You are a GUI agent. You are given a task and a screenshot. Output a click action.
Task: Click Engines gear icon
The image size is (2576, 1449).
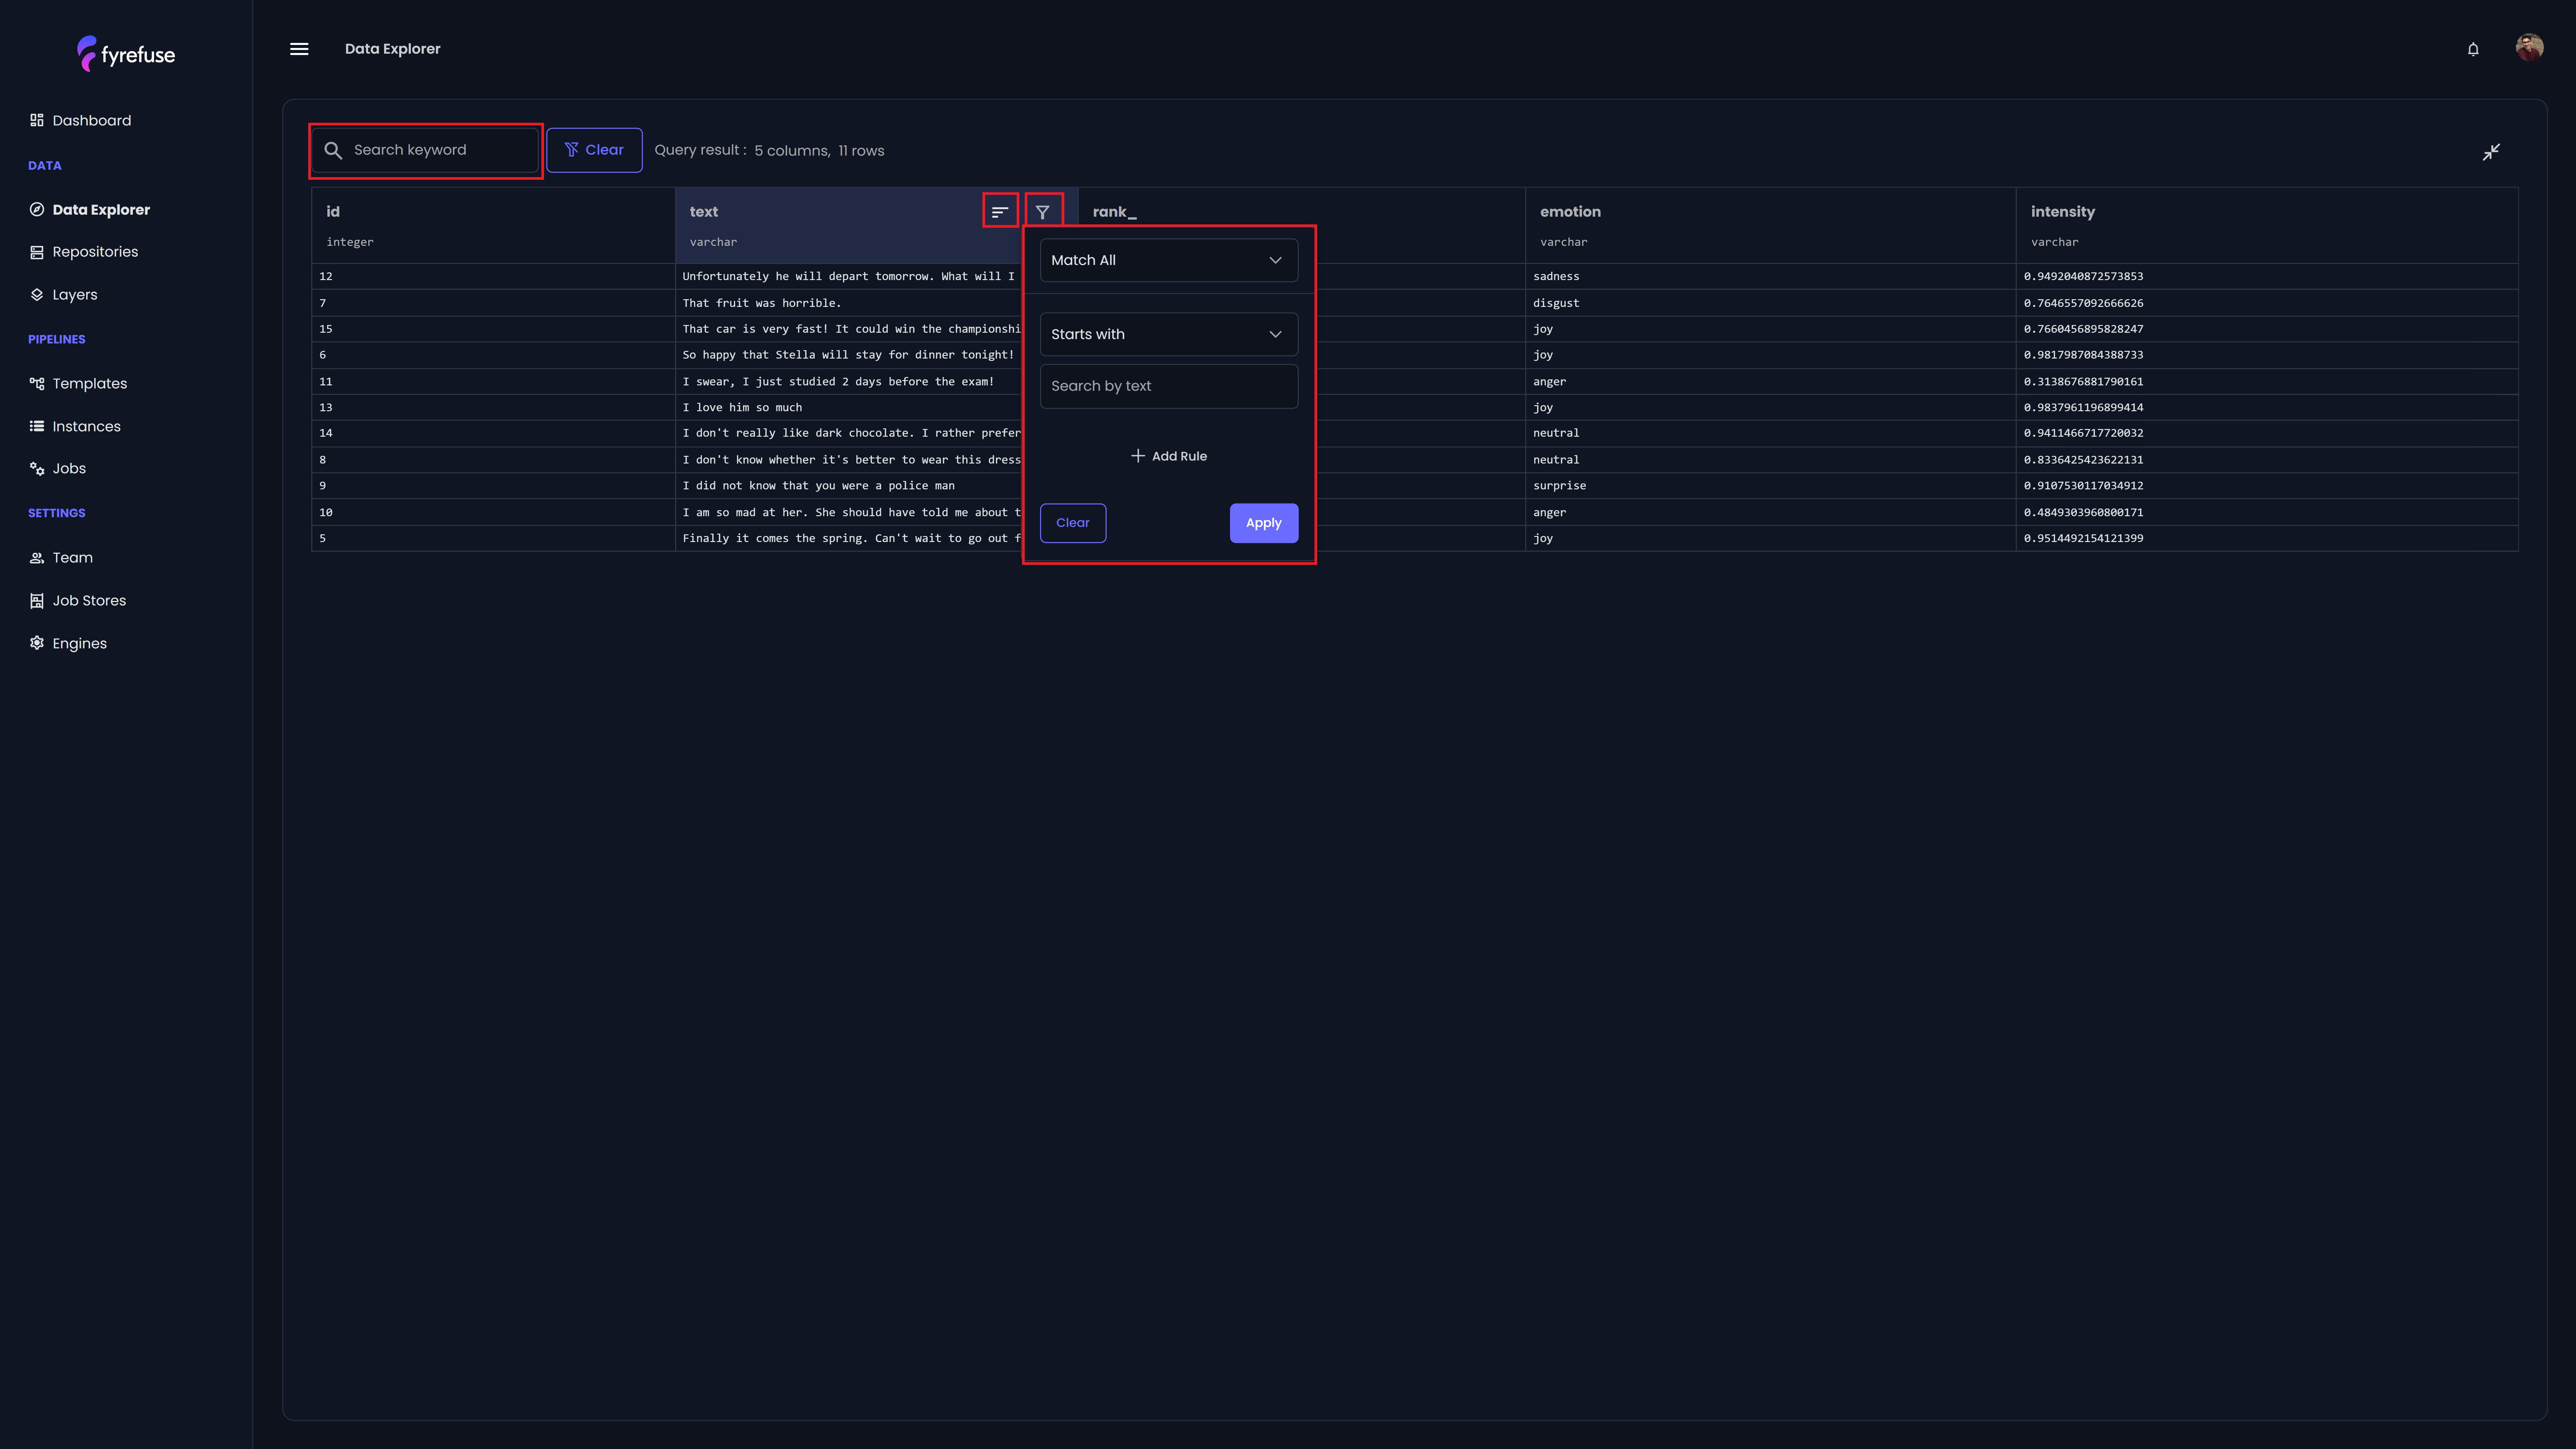tap(37, 643)
